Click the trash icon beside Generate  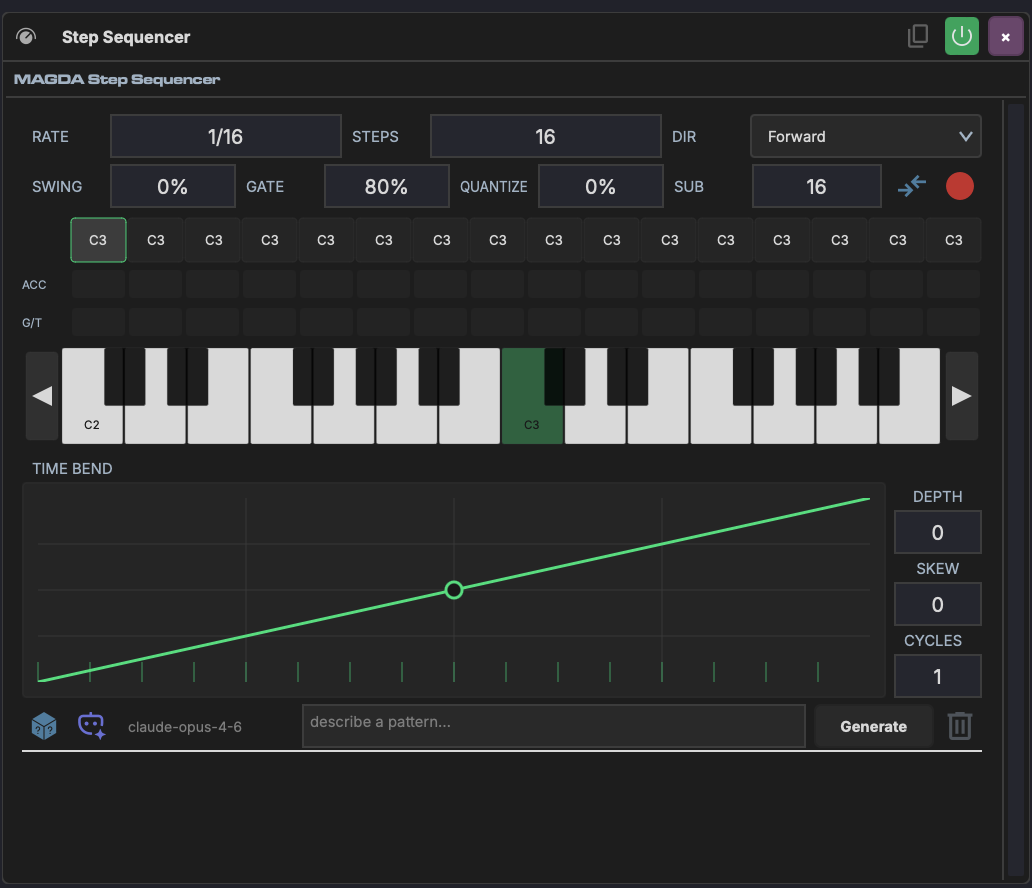point(959,726)
